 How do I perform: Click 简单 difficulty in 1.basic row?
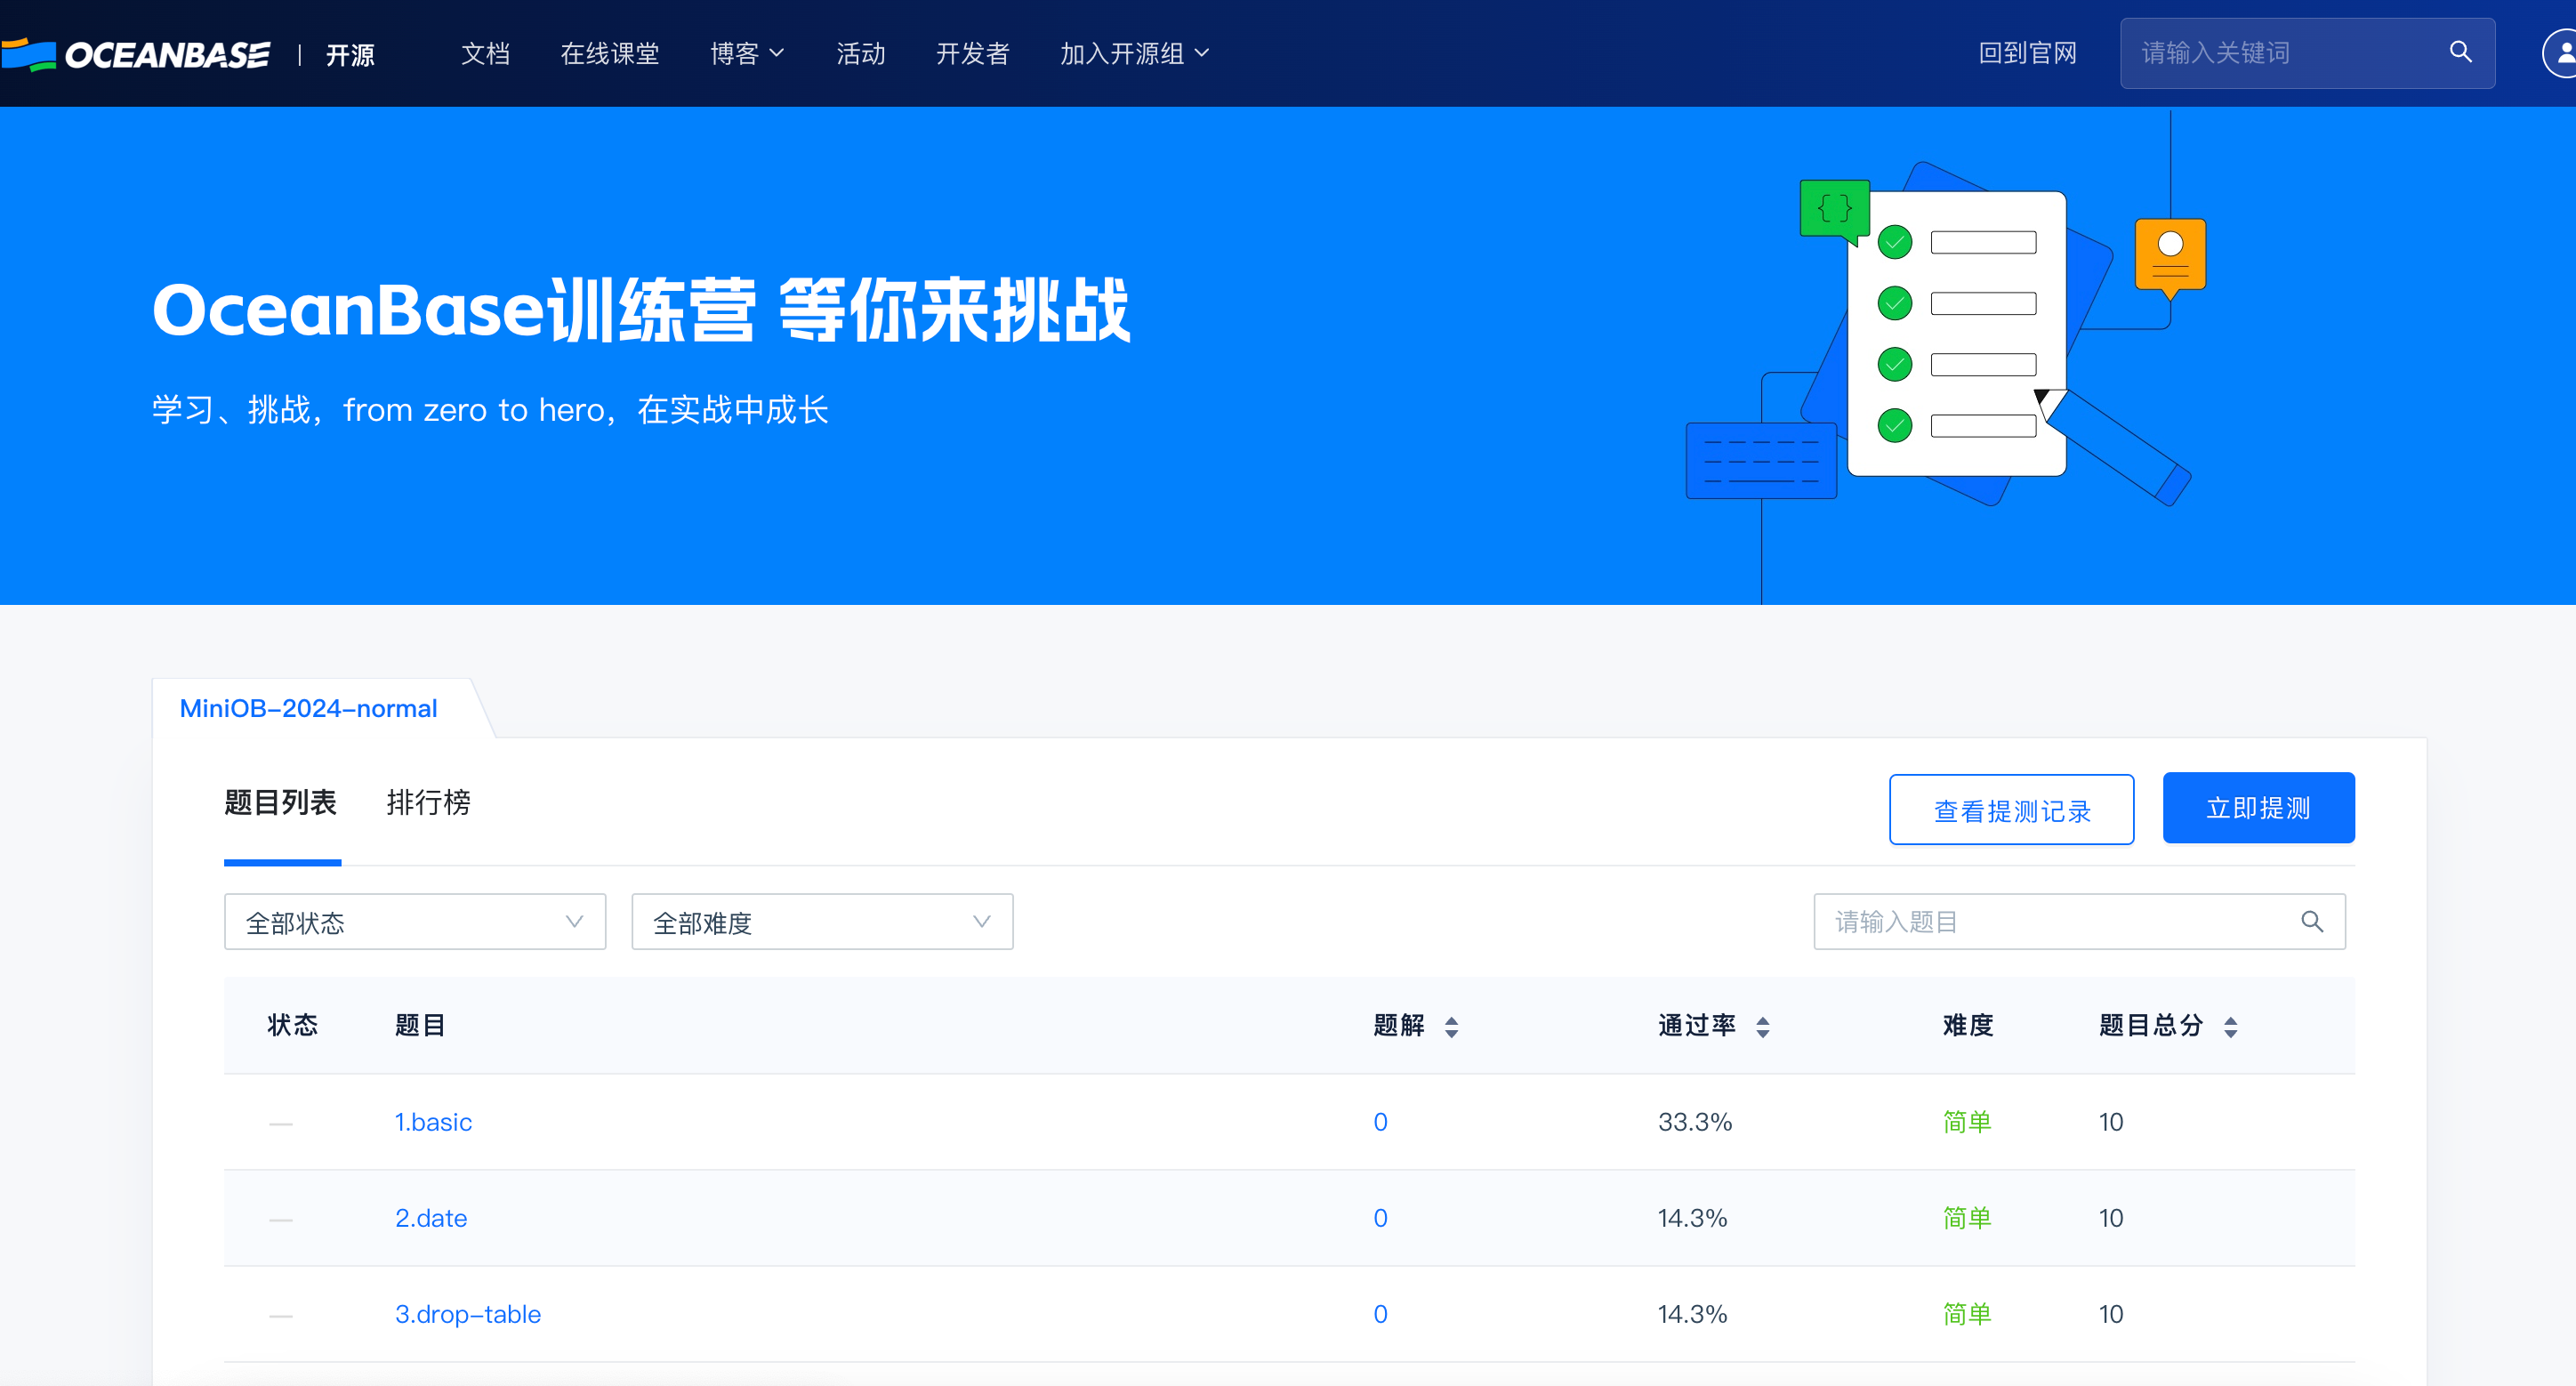(1967, 1122)
